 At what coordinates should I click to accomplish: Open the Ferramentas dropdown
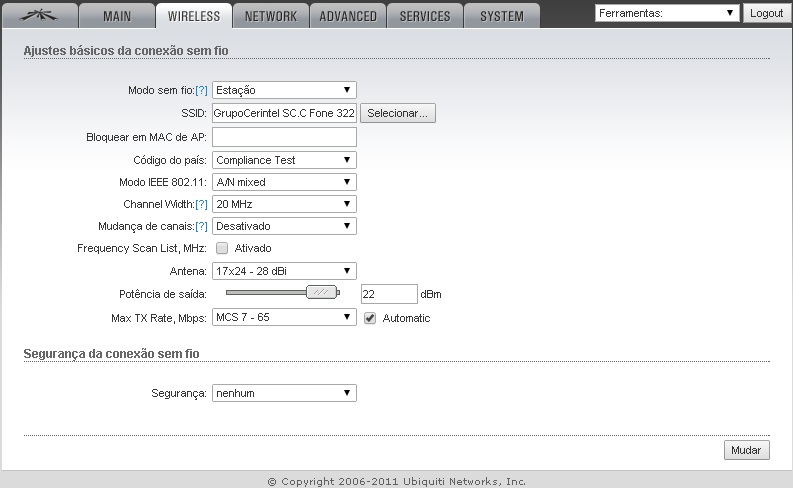point(667,13)
